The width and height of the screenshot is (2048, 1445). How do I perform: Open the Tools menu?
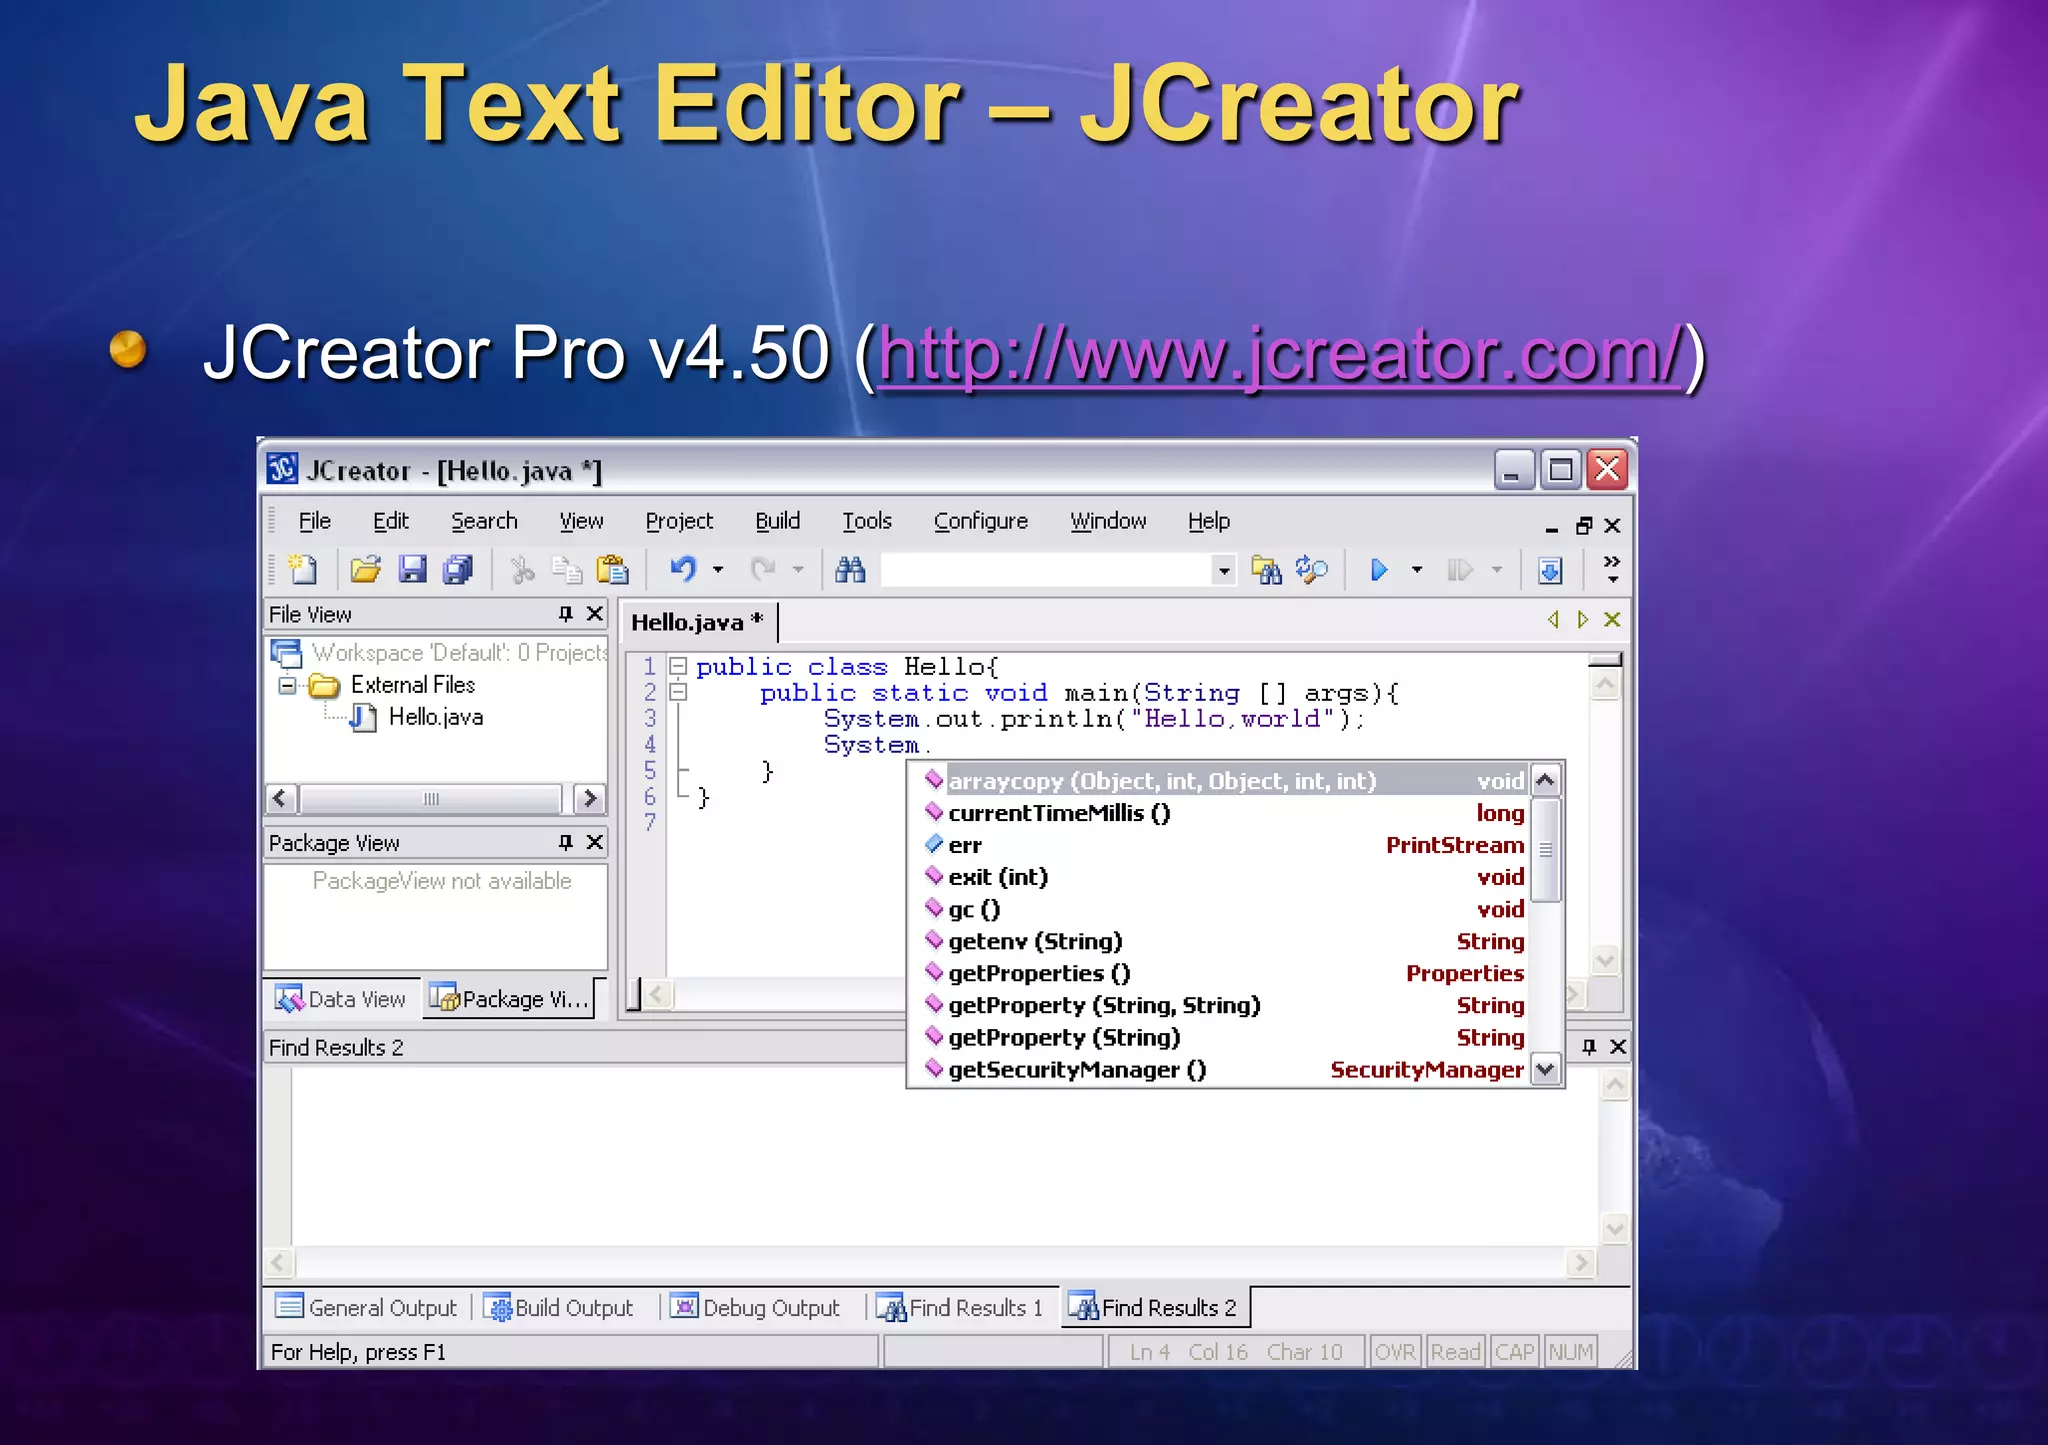[x=866, y=521]
